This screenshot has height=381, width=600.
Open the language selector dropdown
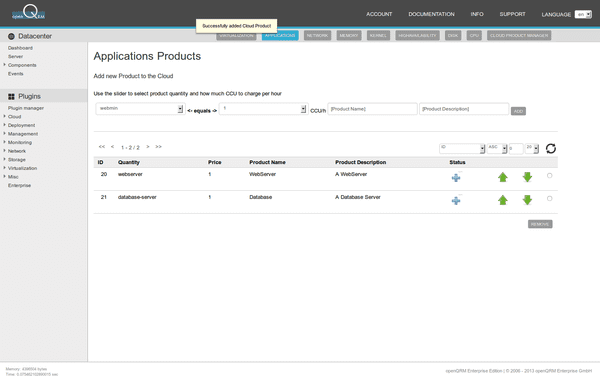coord(583,15)
